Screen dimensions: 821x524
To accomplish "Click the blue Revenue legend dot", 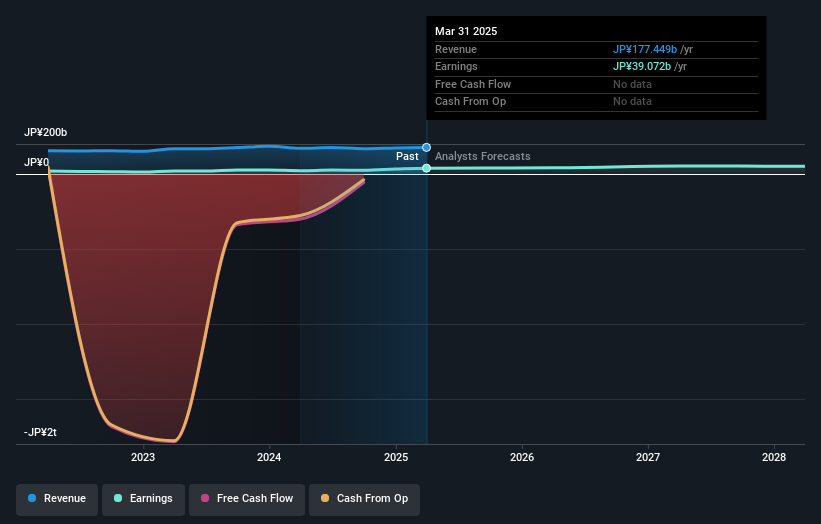I will pyautogui.click(x=32, y=498).
